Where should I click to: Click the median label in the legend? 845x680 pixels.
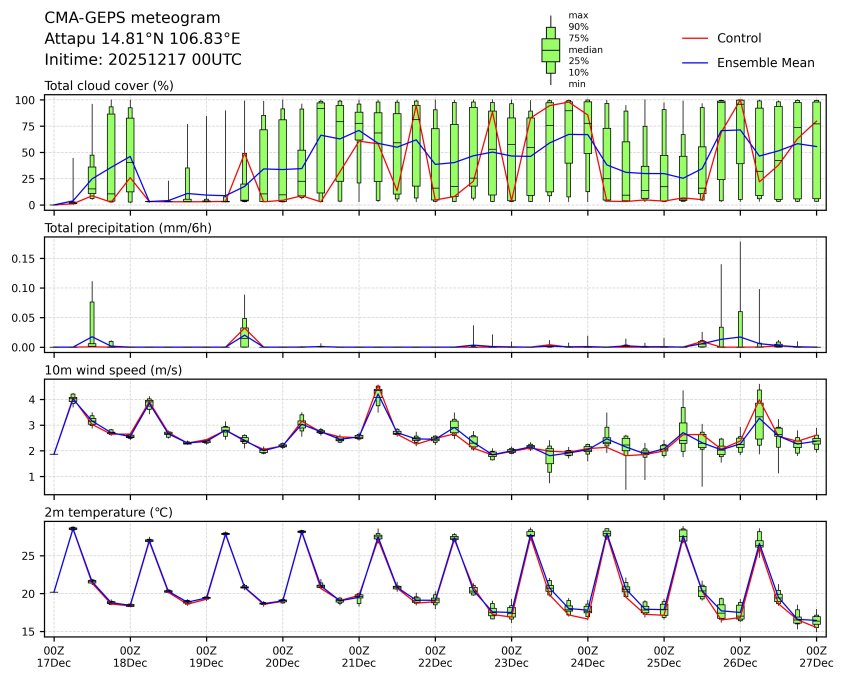[585, 49]
